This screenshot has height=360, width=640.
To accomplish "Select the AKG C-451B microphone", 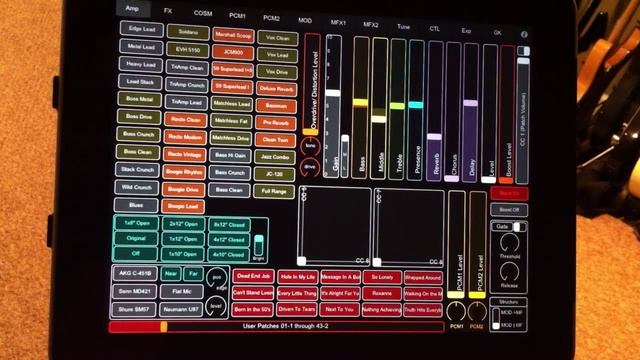I will (x=135, y=273).
